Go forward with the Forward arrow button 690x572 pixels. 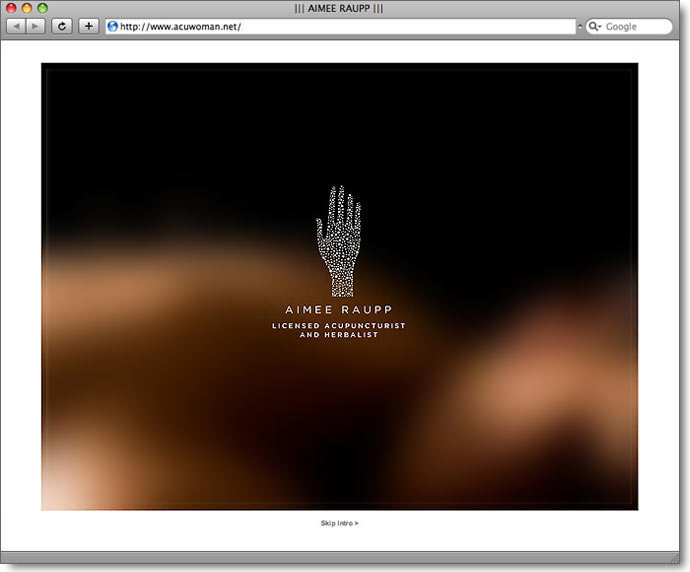[x=35, y=26]
